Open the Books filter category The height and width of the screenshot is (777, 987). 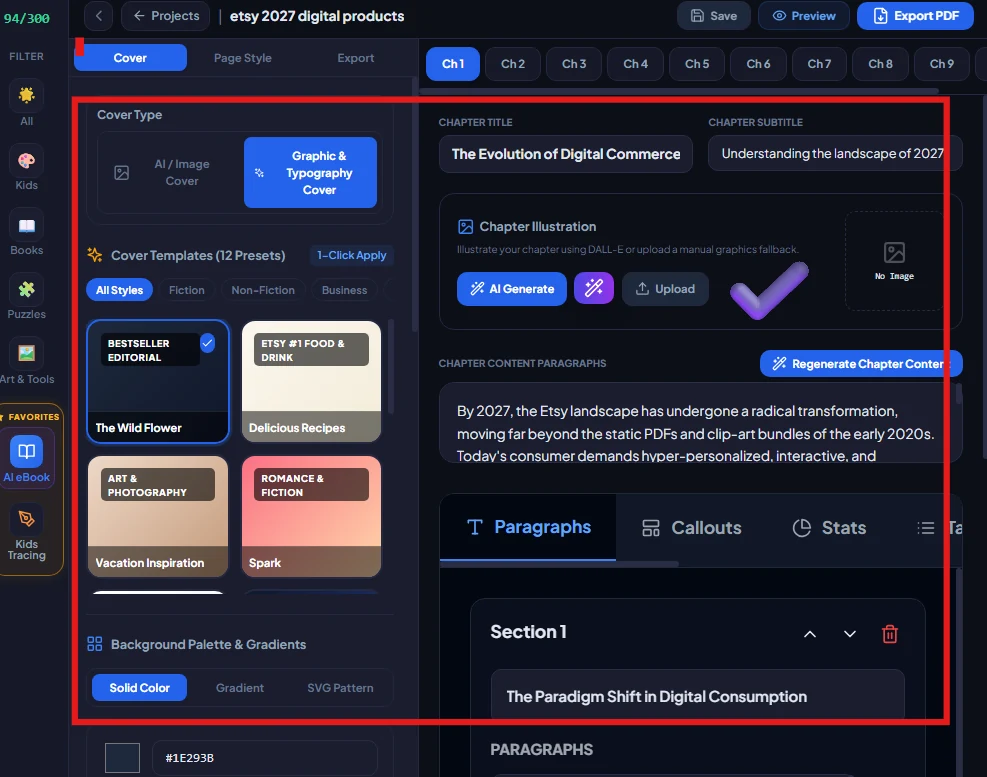point(26,233)
